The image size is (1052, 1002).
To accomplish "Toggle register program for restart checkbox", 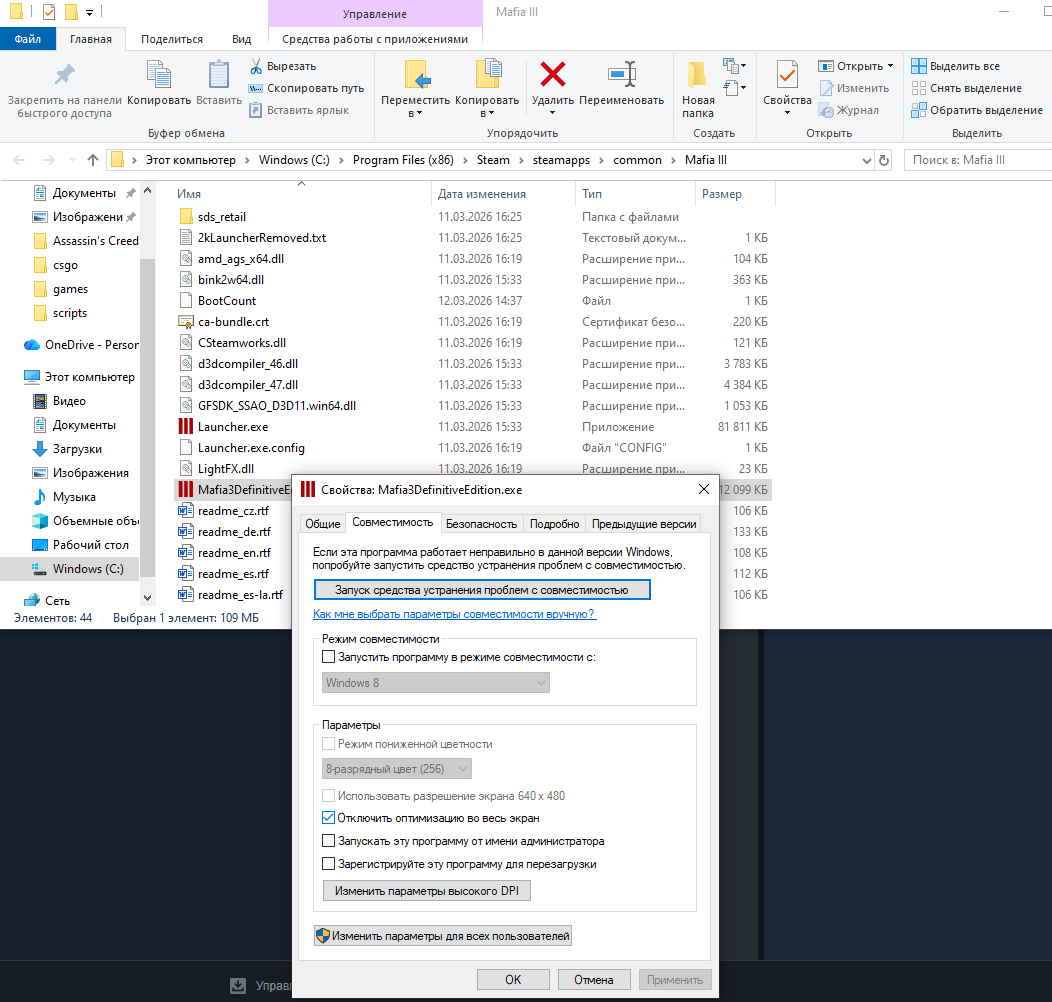I will pyautogui.click(x=328, y=864).
